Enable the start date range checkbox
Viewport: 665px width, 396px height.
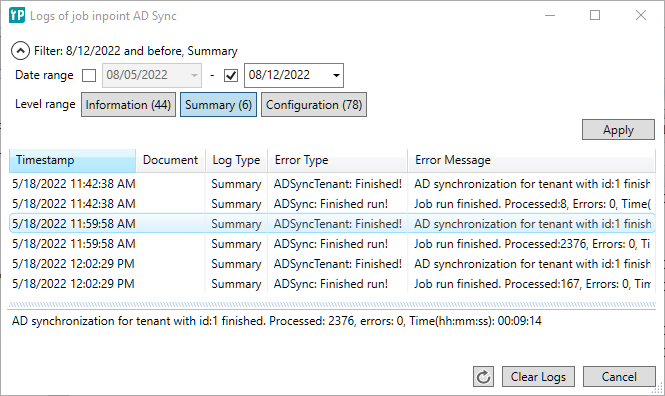point(89,75)
